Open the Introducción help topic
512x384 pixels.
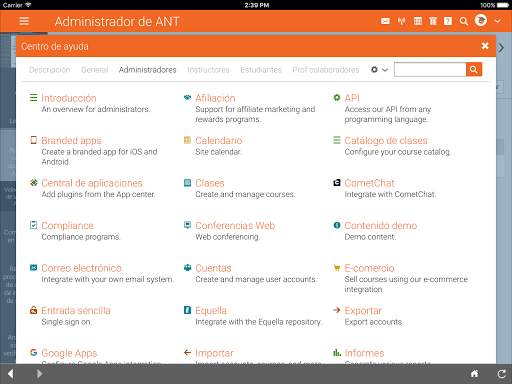coord(69,98)
